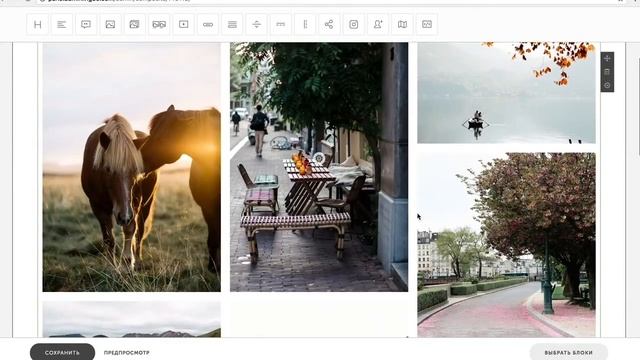The height and width of the screenshot is (360, 640).
Task: Insert the add-person contact block
Action: point(378,24)
